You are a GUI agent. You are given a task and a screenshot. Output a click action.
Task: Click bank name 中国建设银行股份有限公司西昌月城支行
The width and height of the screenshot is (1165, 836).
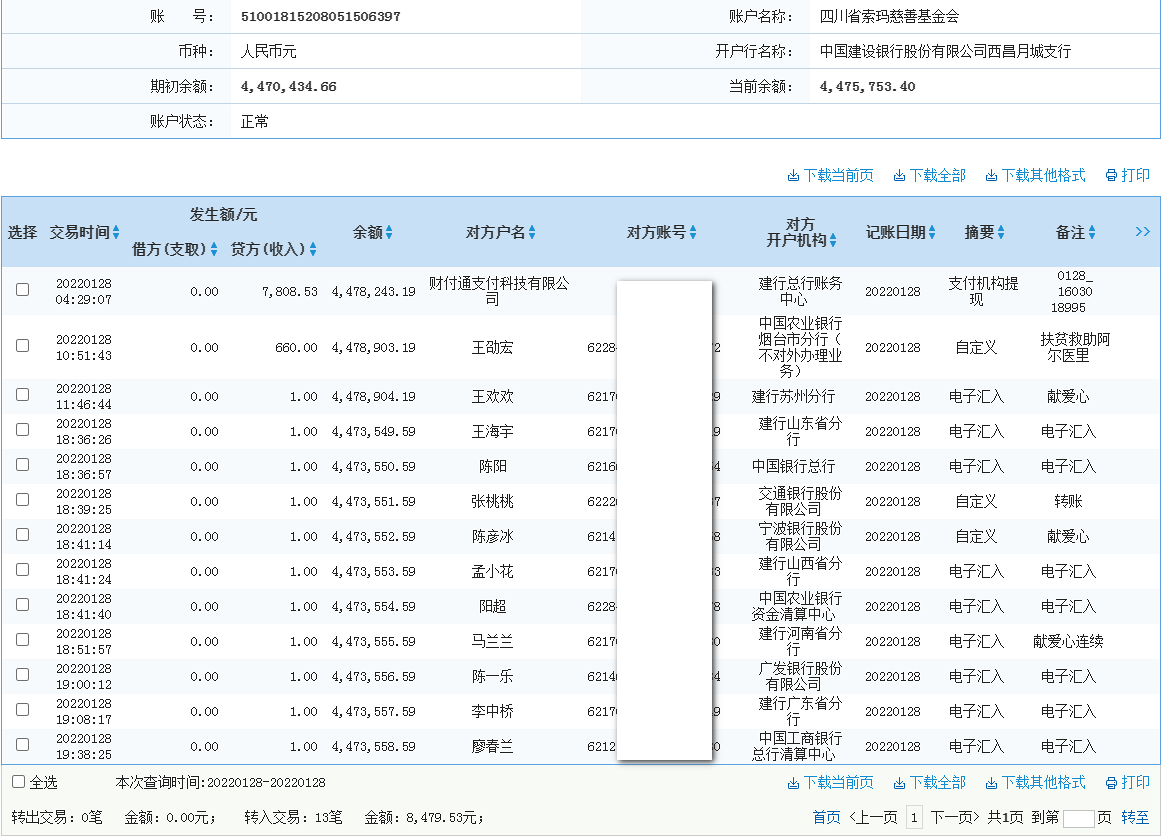pos(945,51)
